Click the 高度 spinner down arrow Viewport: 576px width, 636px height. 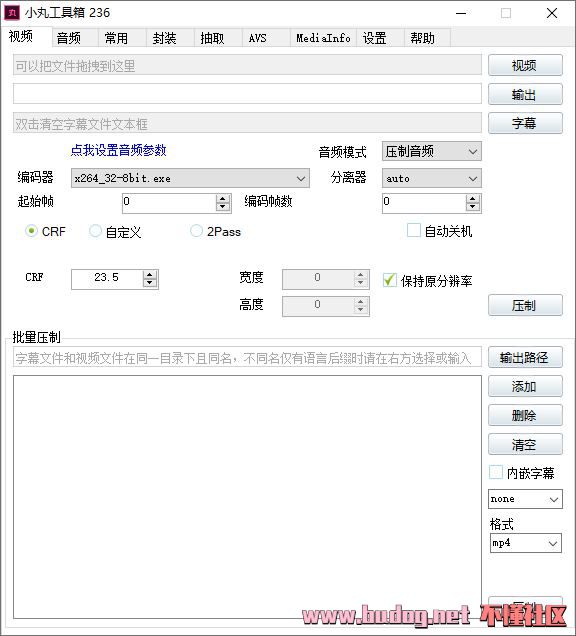[x=361, y=309]
